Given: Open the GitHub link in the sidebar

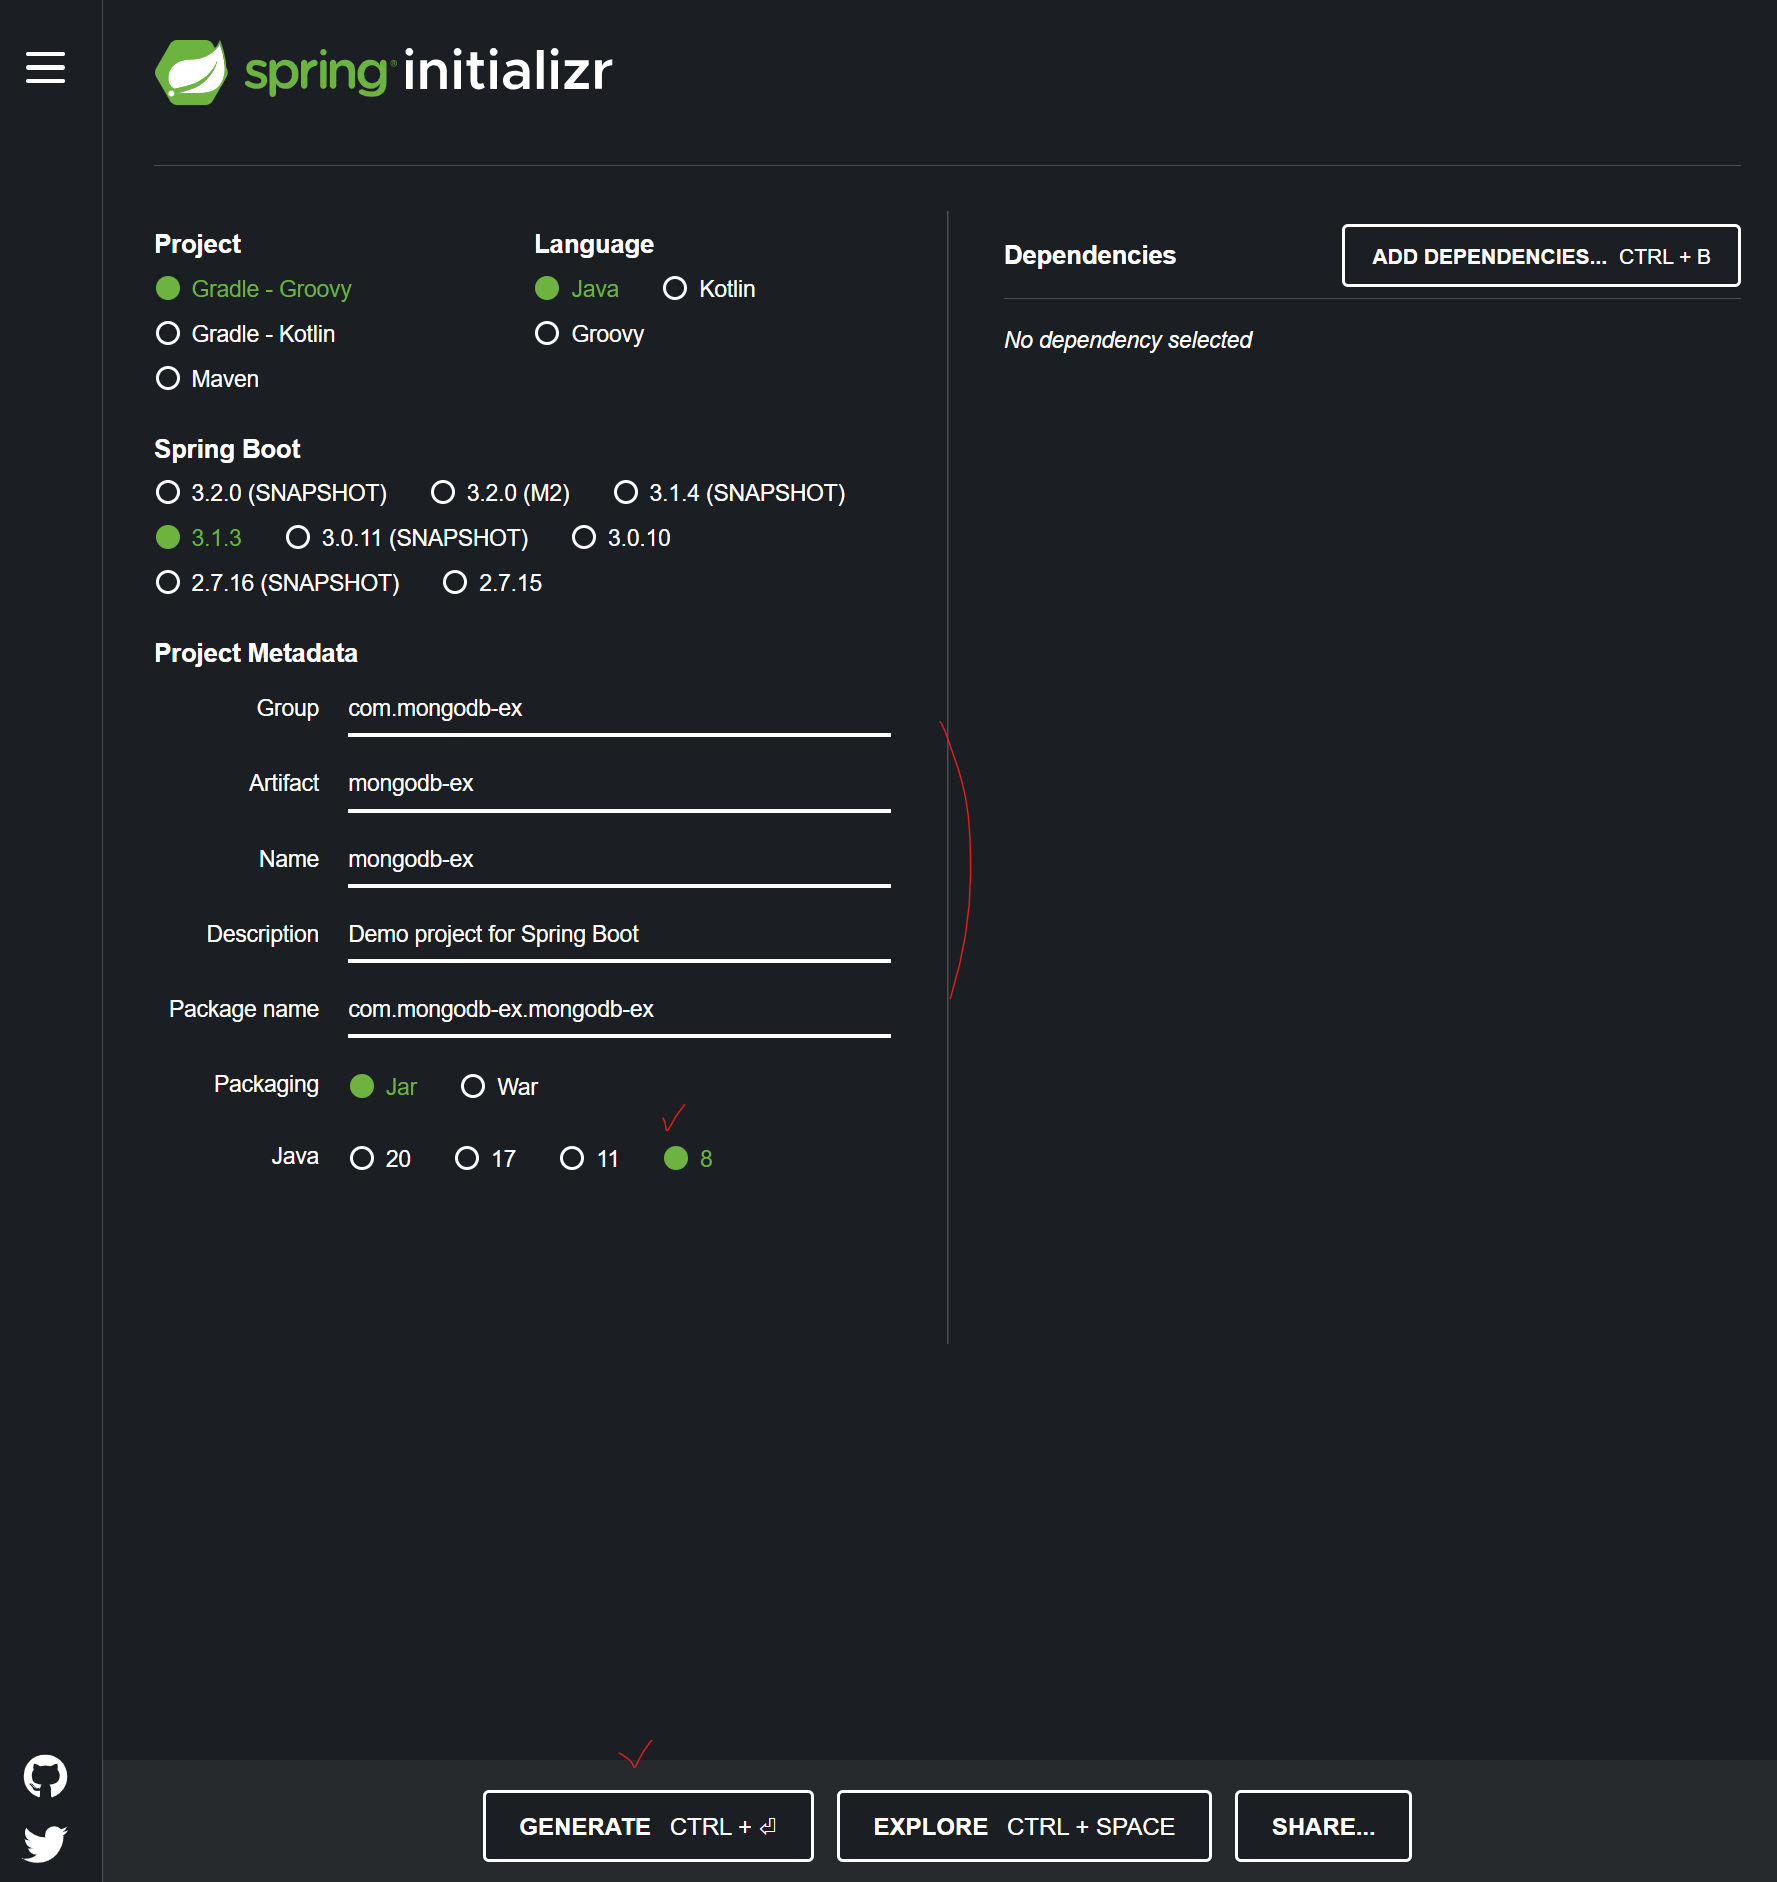Looking at the screenshot, I should pos(45,1775).
